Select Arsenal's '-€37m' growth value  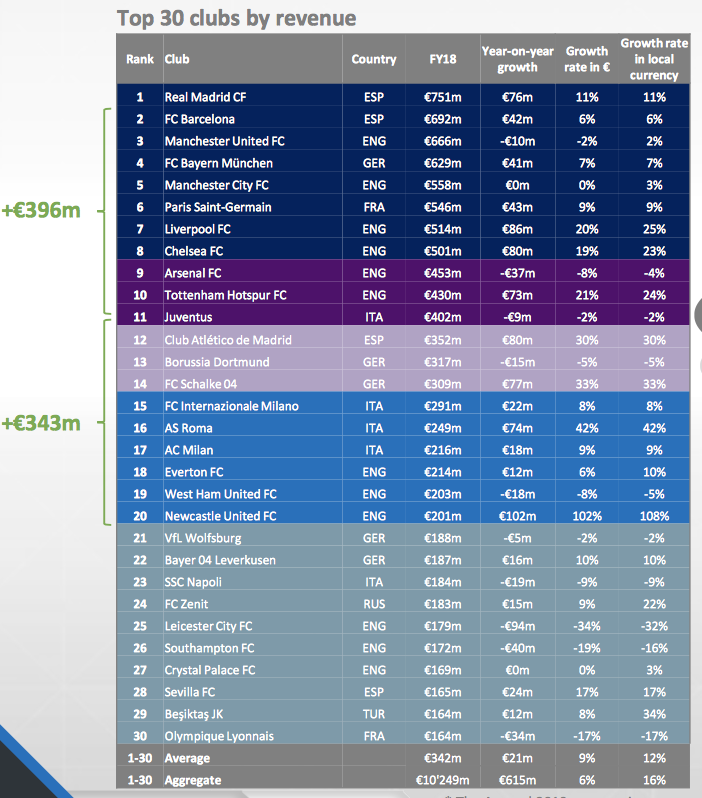(x=517, y=273)
